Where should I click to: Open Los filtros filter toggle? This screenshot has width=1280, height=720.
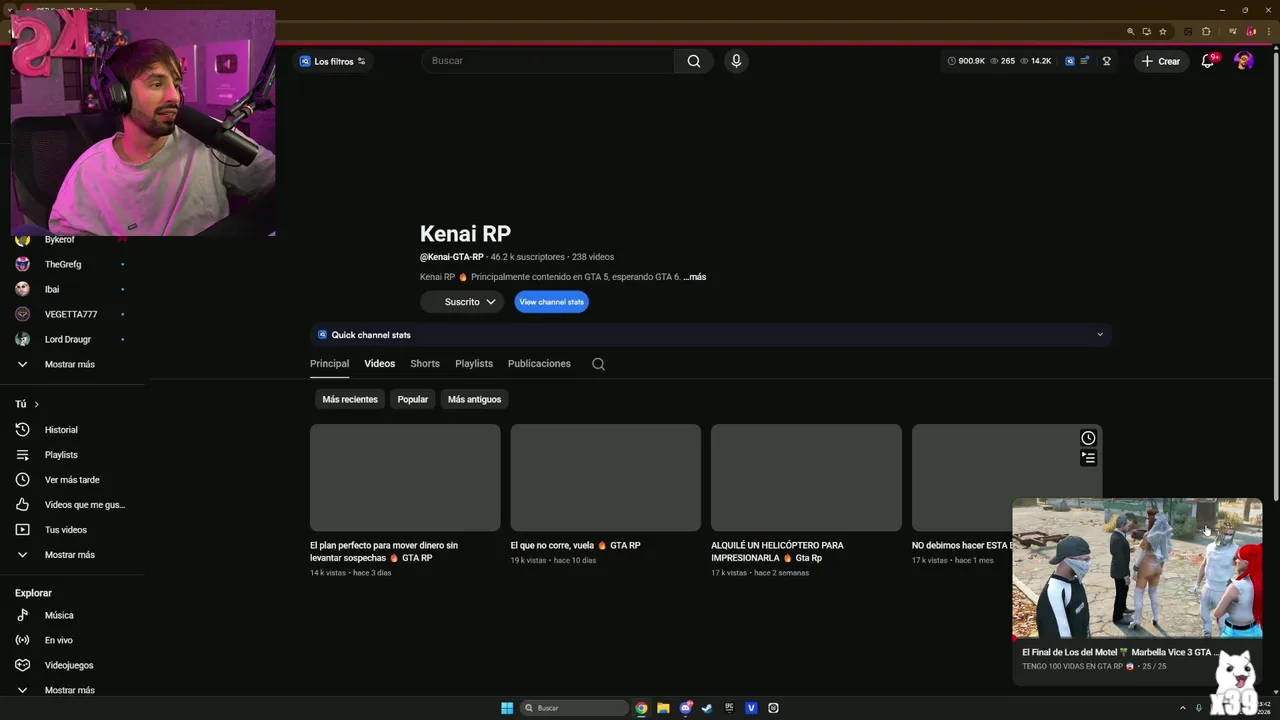pyautogui.click(x=334, y=61)
